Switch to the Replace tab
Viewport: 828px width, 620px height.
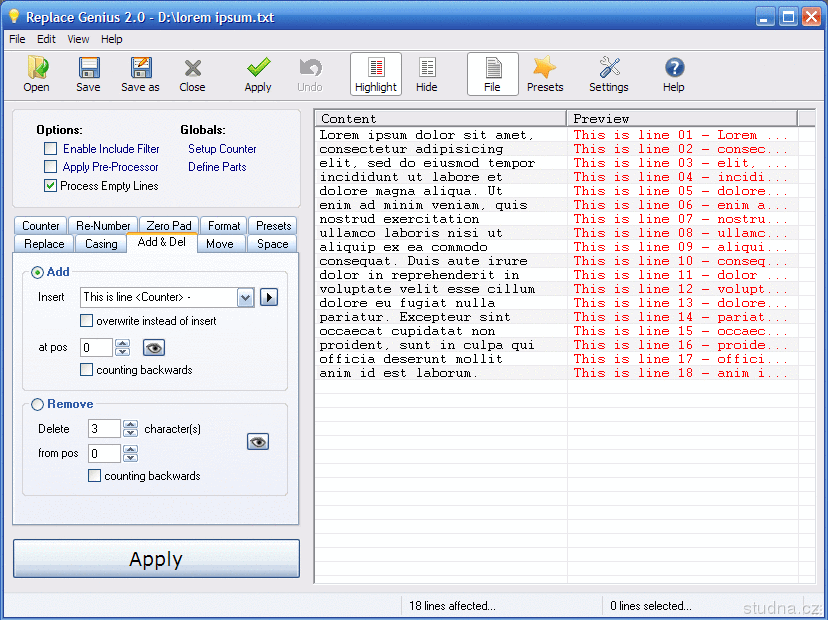44,244
